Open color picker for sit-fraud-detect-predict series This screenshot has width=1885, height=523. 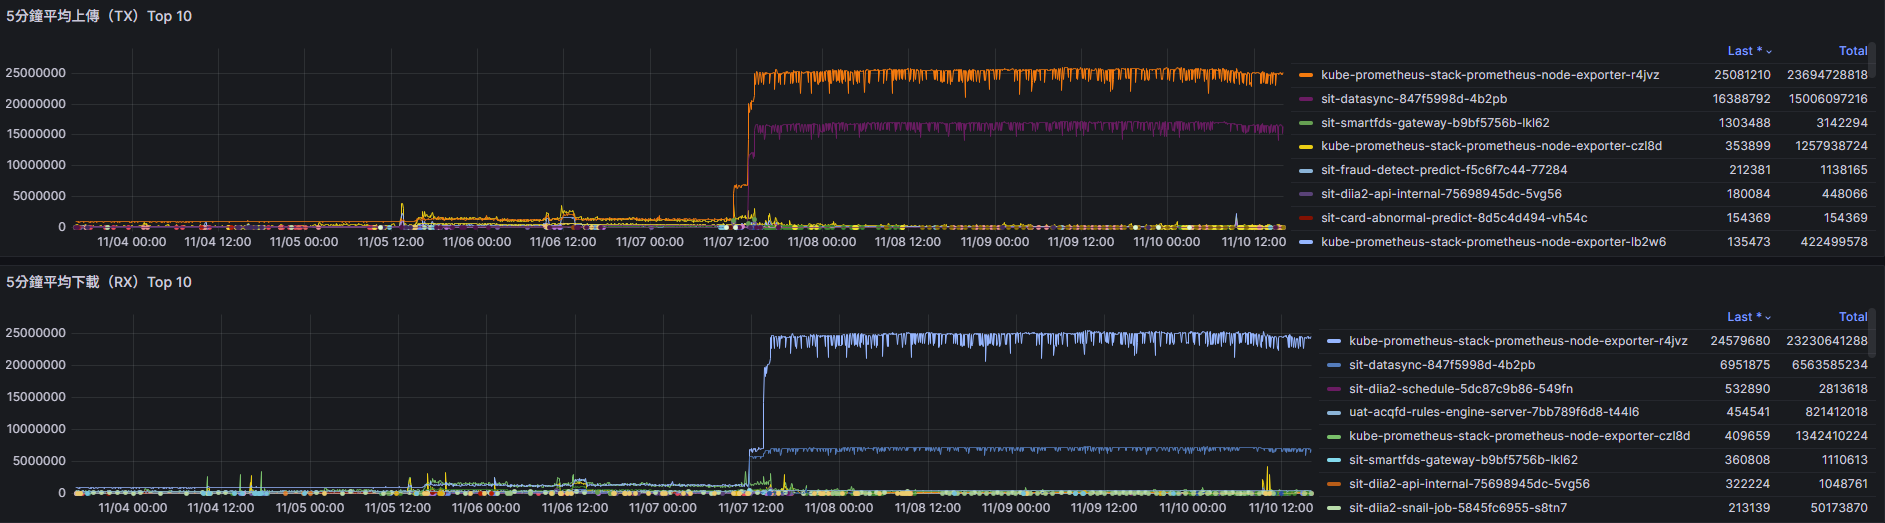(1305, 171)
